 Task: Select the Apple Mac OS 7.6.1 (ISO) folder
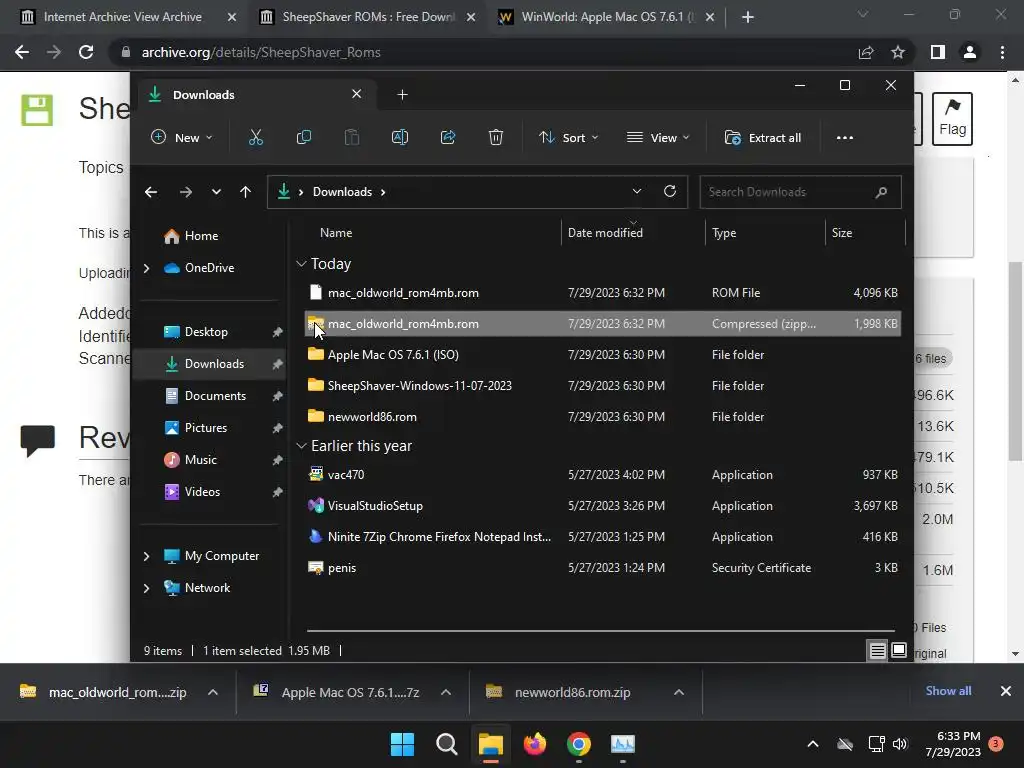[602, 355]
